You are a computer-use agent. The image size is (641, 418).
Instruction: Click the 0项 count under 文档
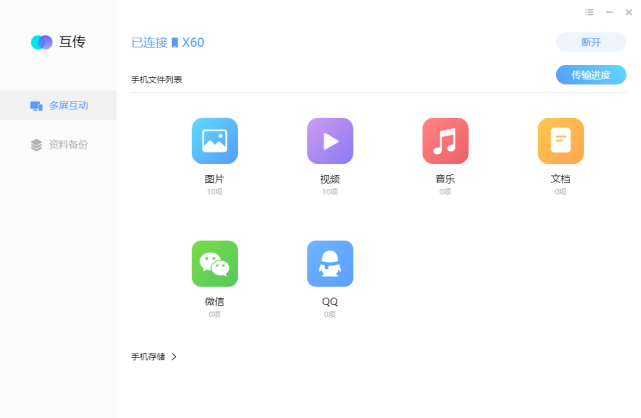pos(560,192)
